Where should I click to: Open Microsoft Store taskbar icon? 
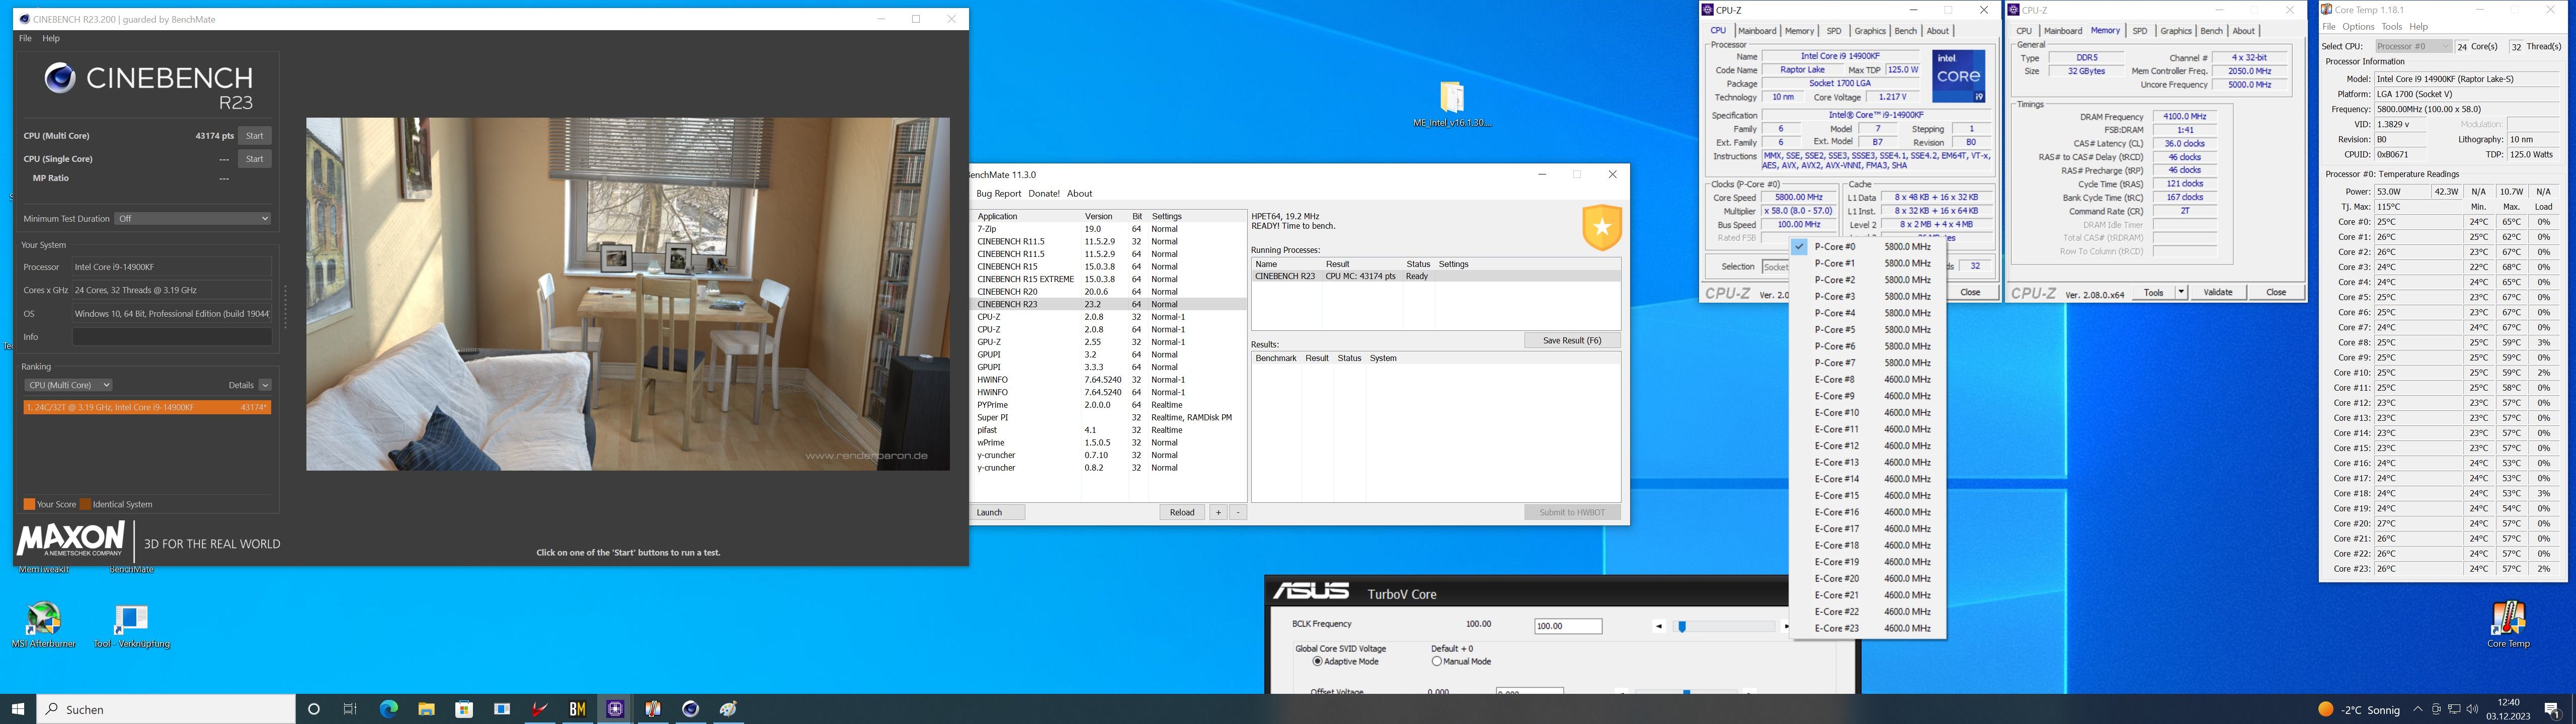(464, 709)
